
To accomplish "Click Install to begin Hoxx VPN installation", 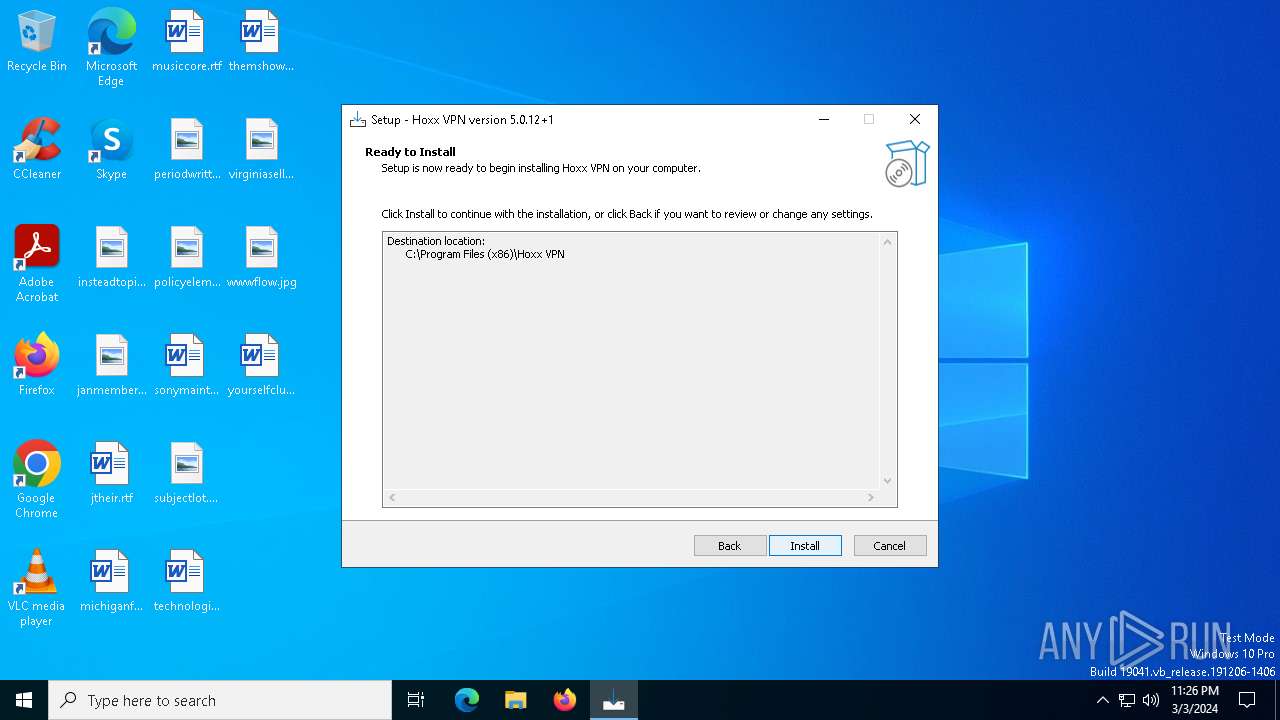I will tap(805, 546).
